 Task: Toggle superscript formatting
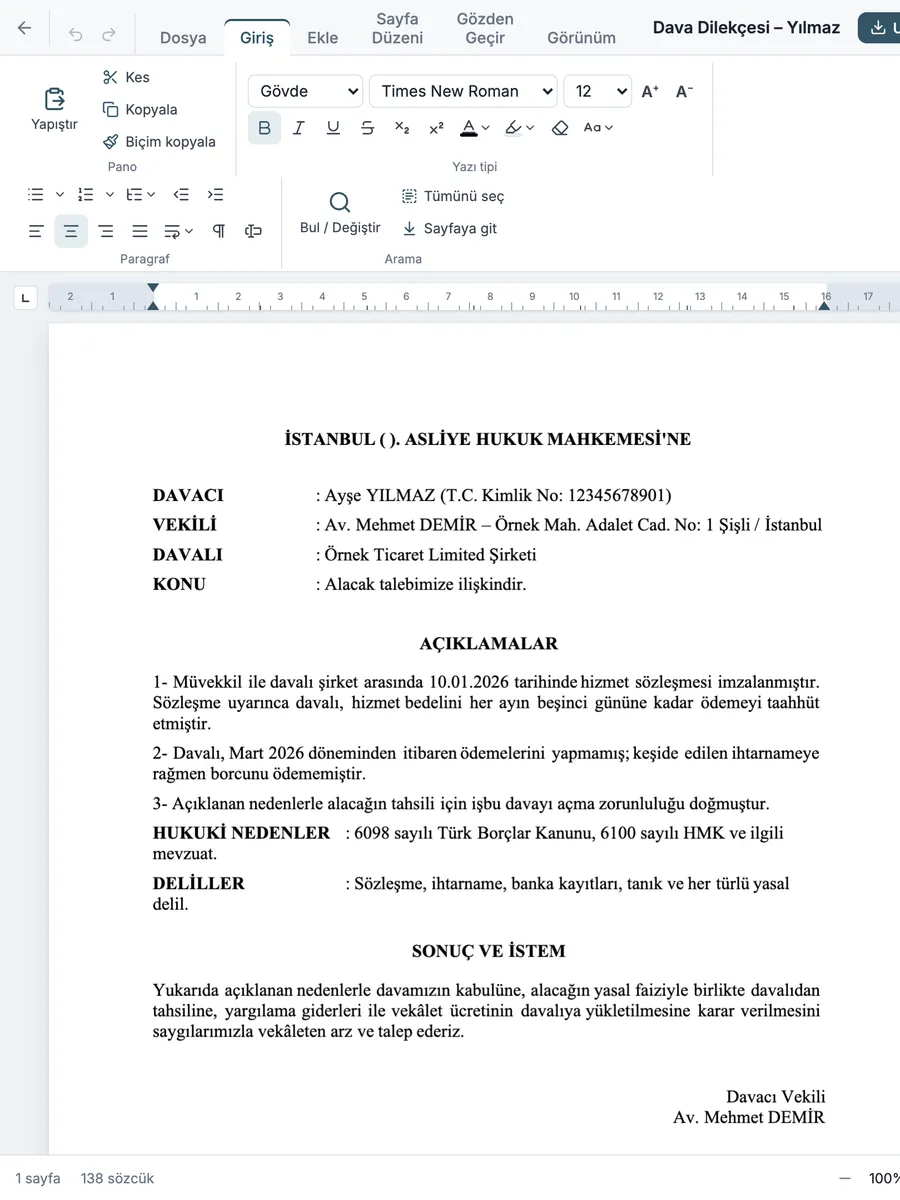[x=436, y=128]
